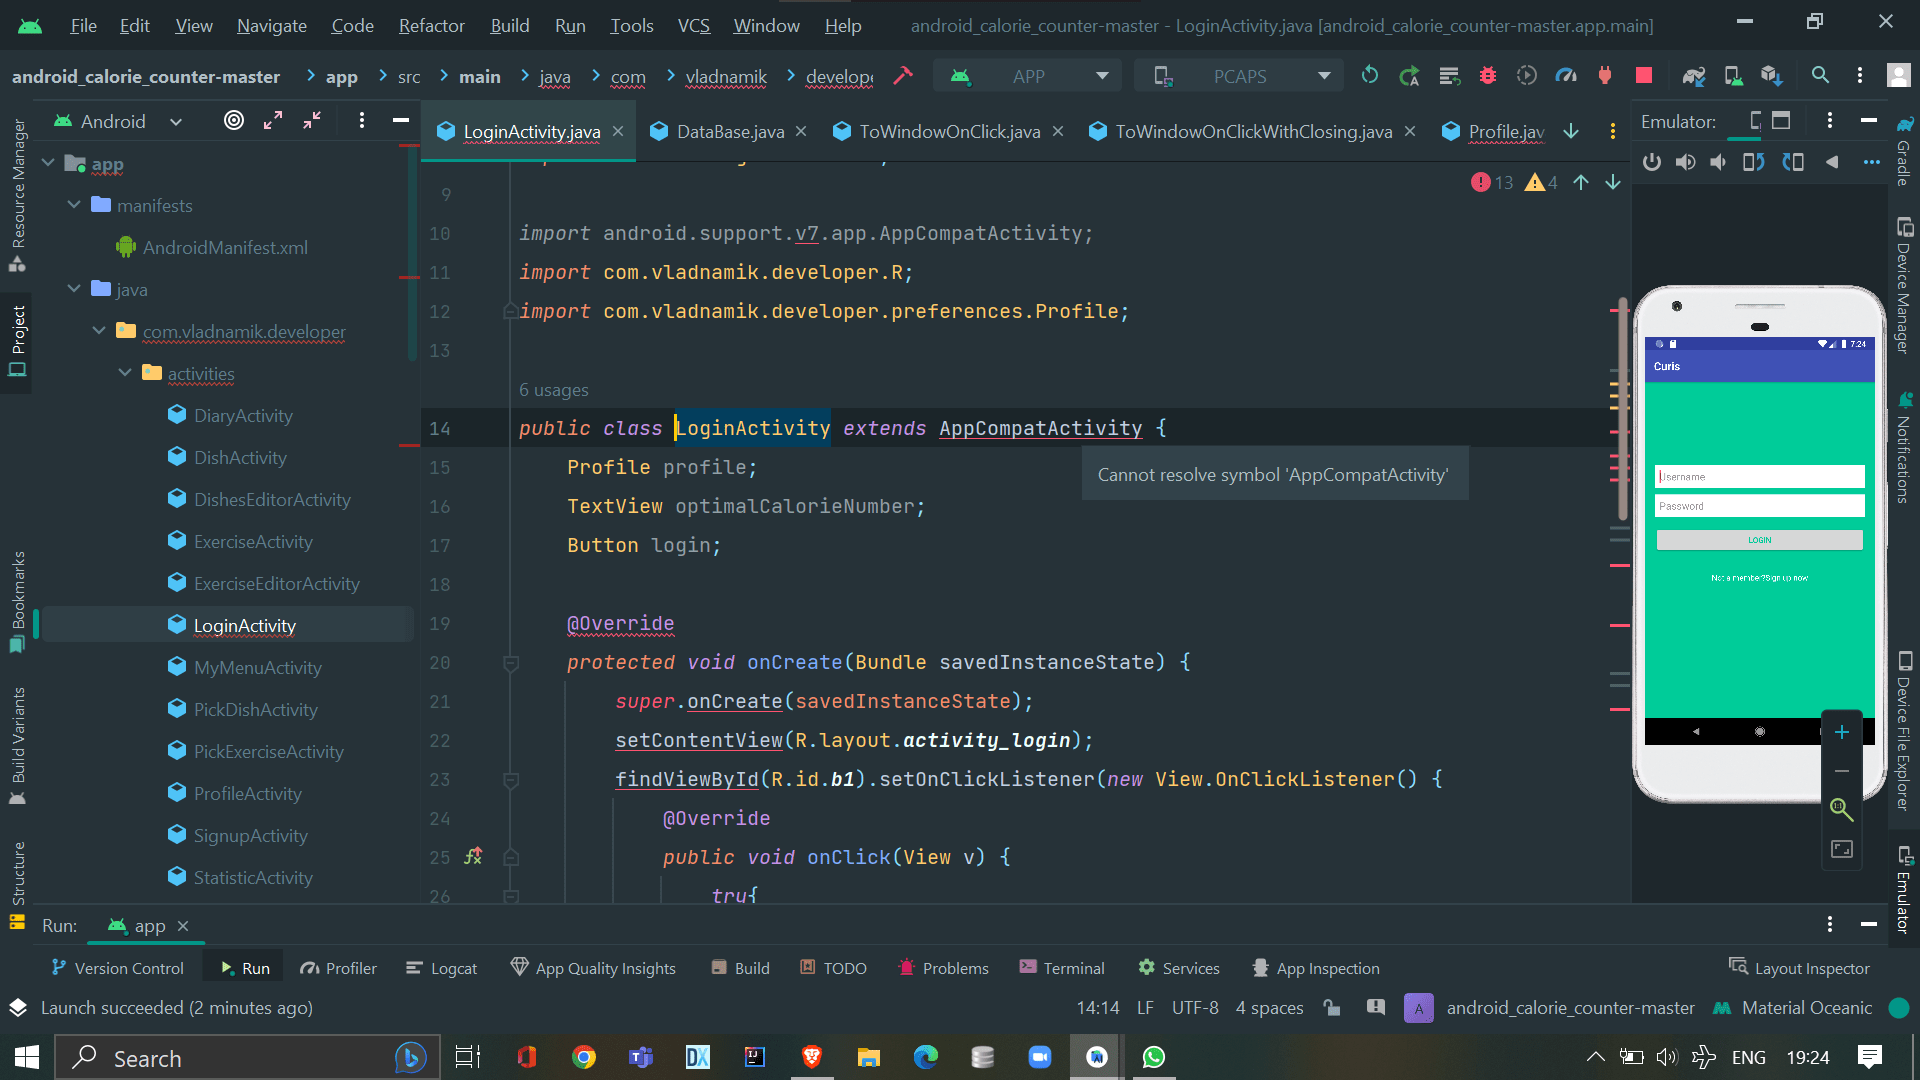Switch to DataBase.java editor tab
The height and width of the screenshot is (1080, 1920).
tap(729, 132)
